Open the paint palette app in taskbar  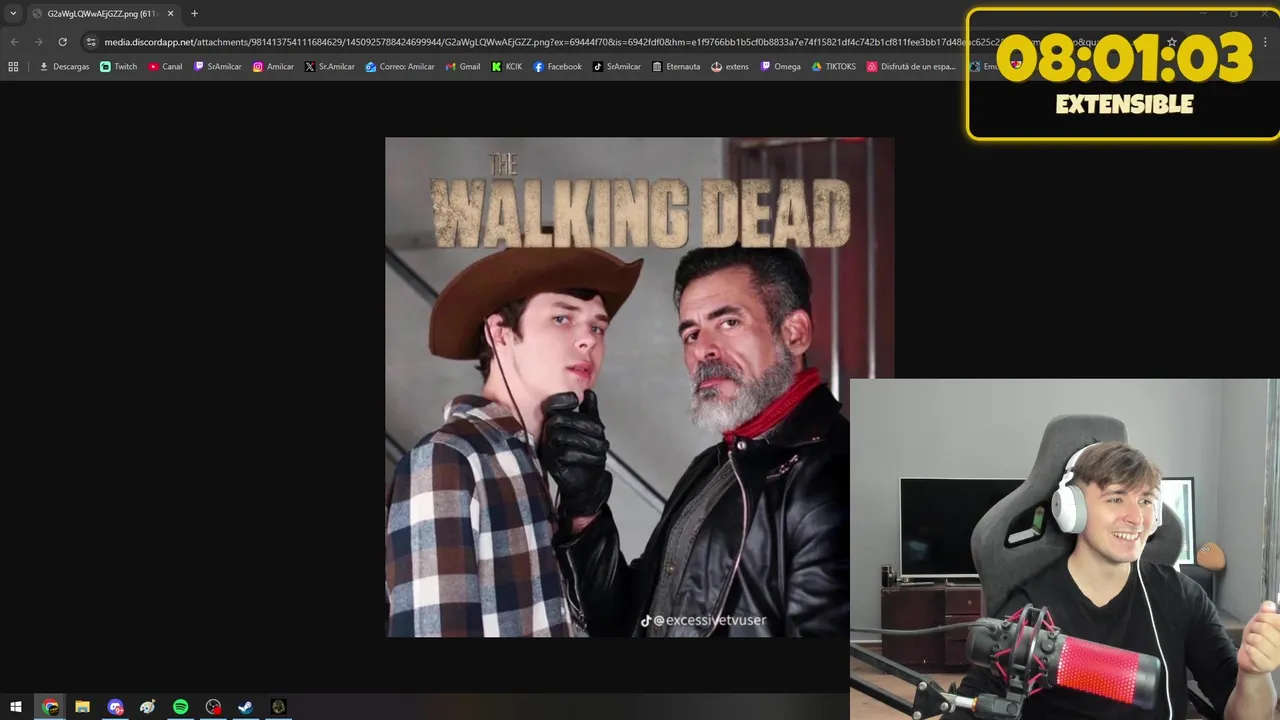148,707
